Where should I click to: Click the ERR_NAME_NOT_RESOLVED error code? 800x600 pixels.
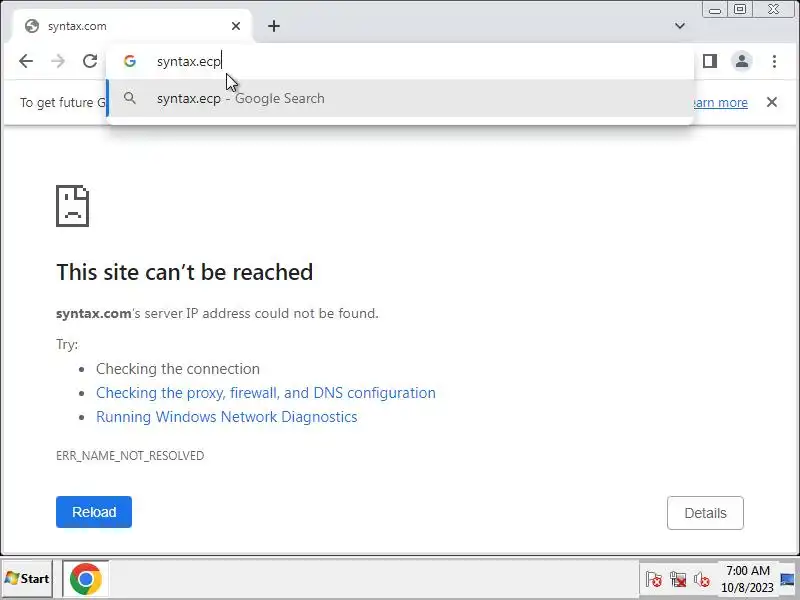coord(130,456)
